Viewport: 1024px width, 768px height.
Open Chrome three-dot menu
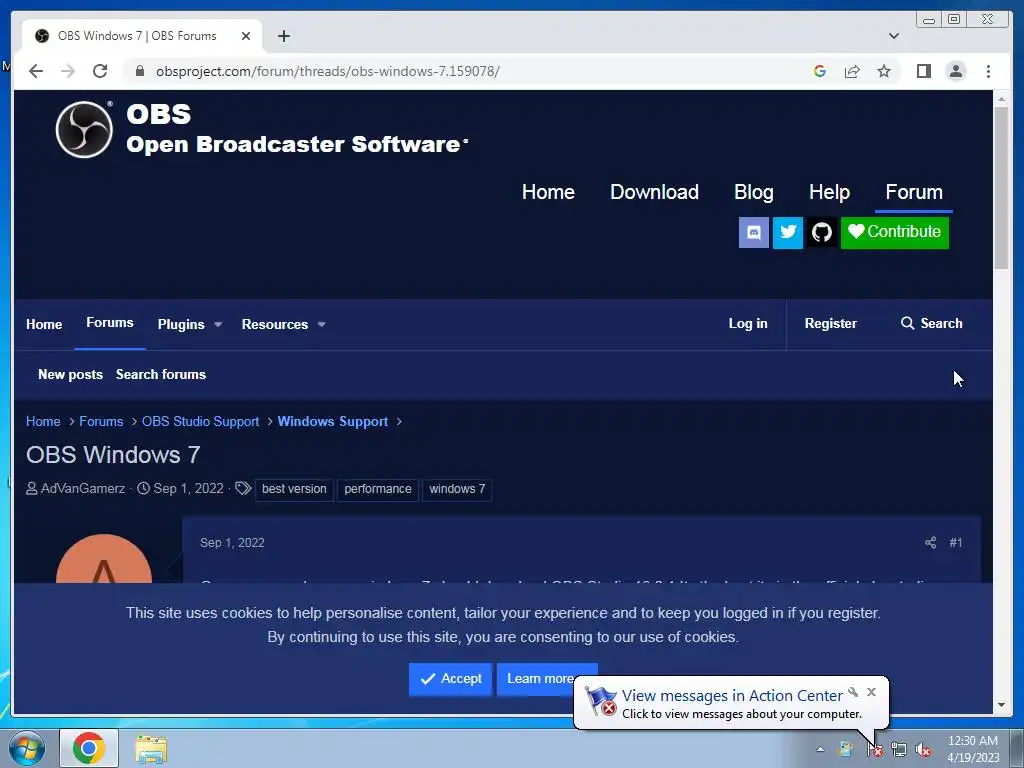click(988, 71)
